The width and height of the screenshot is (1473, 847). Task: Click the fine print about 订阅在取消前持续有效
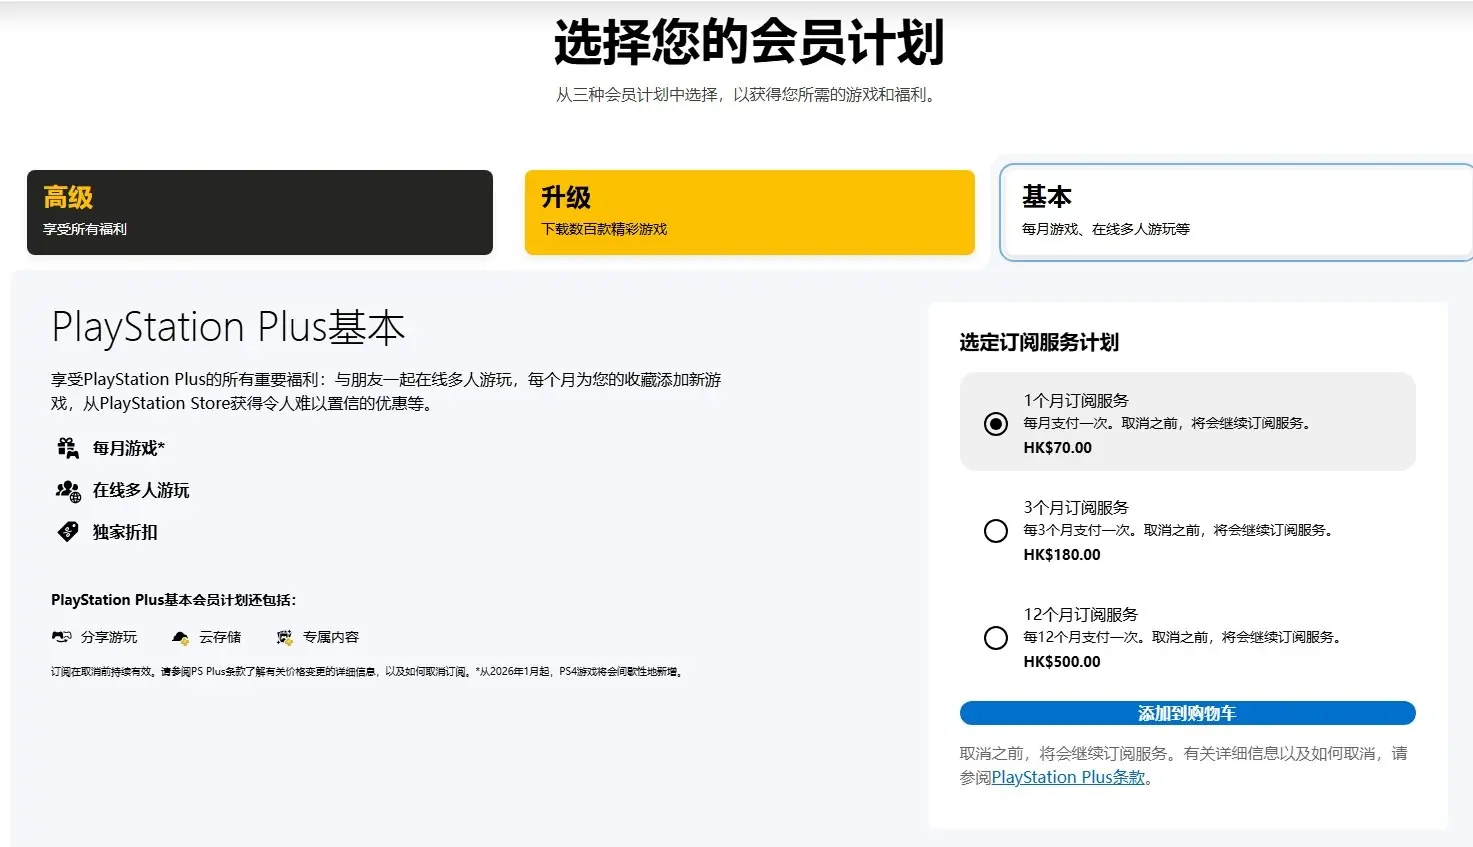click(x=368, y=672)
